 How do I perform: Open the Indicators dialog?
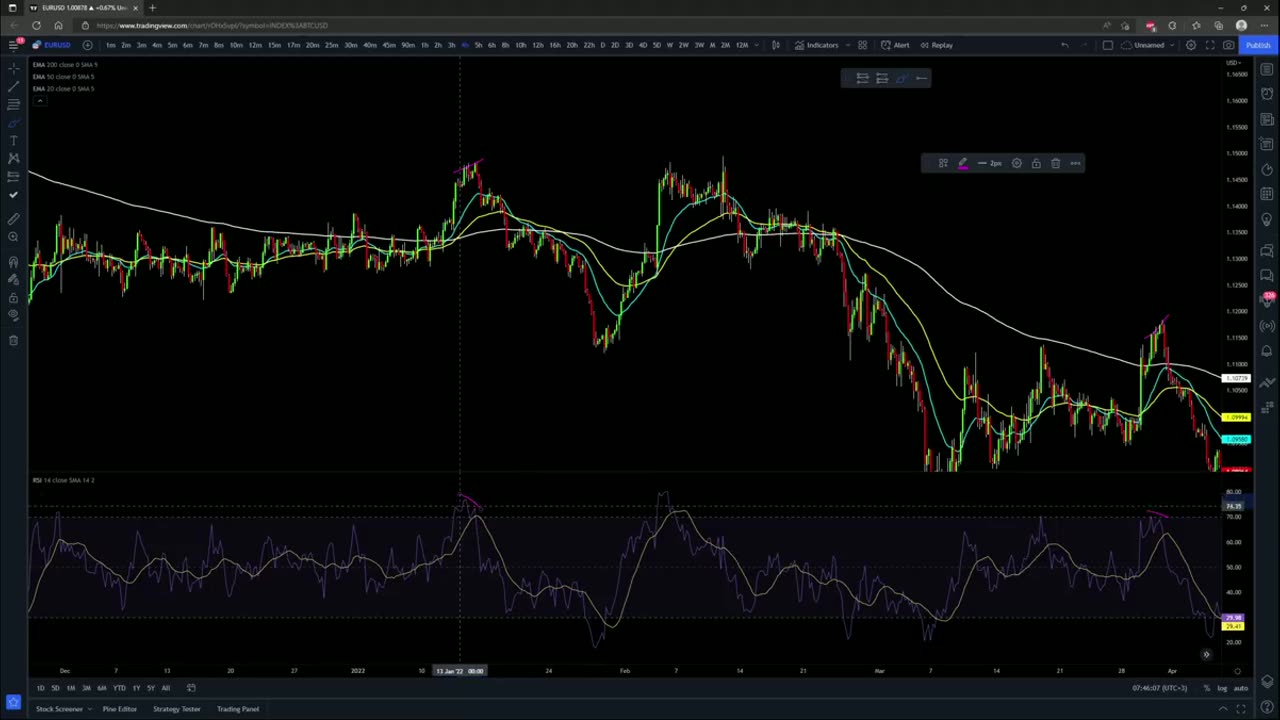(x=817, y=45)
